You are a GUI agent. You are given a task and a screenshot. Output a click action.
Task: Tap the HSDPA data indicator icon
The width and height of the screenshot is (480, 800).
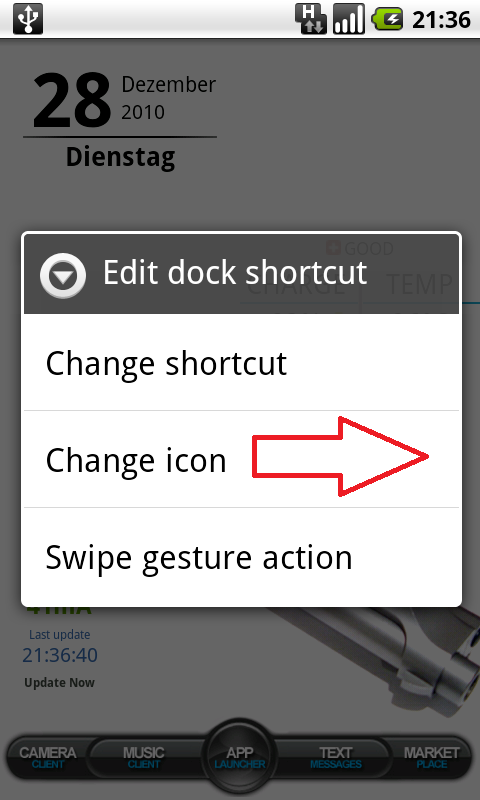click(x=311, y=19)
